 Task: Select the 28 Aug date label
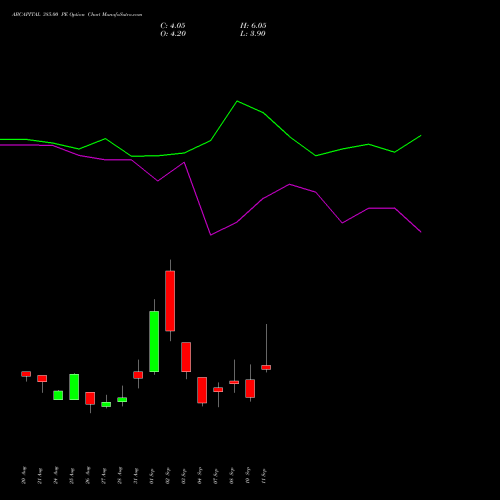click(120, 475)
